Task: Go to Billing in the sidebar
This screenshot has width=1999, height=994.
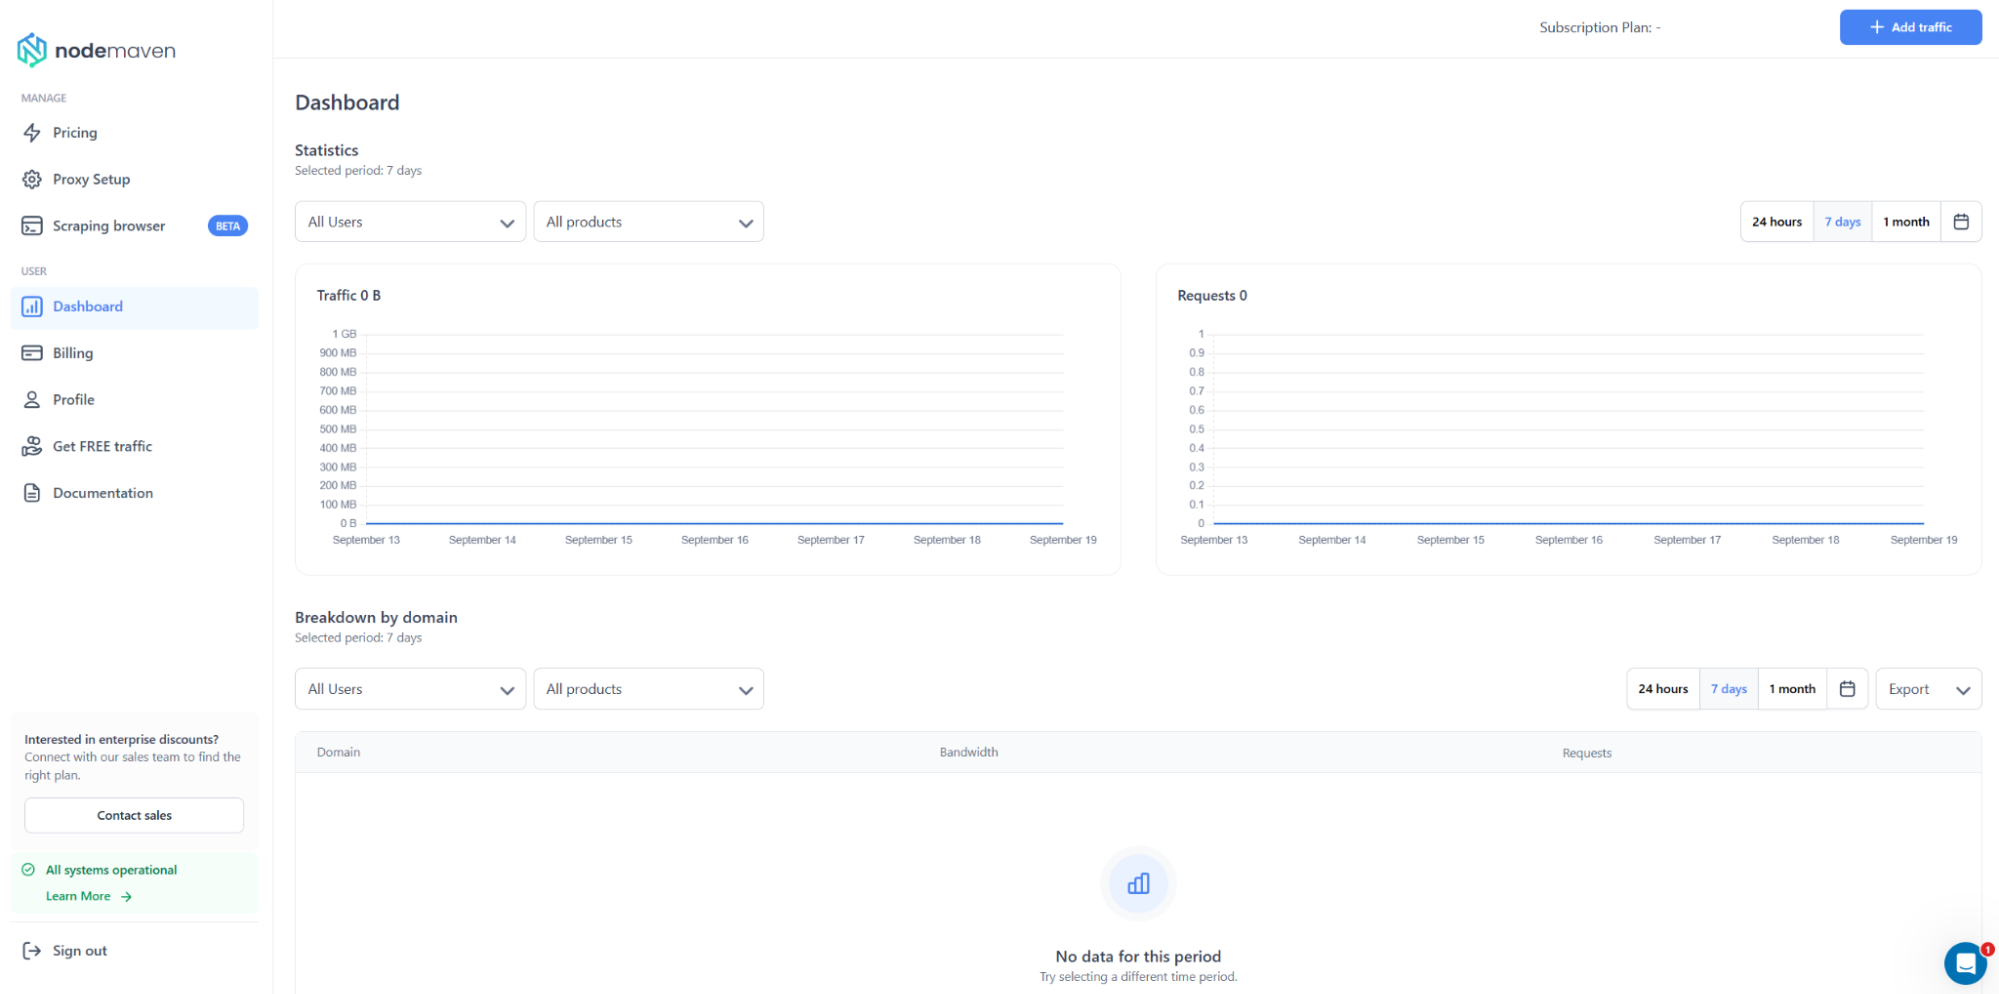Action: 73,353
